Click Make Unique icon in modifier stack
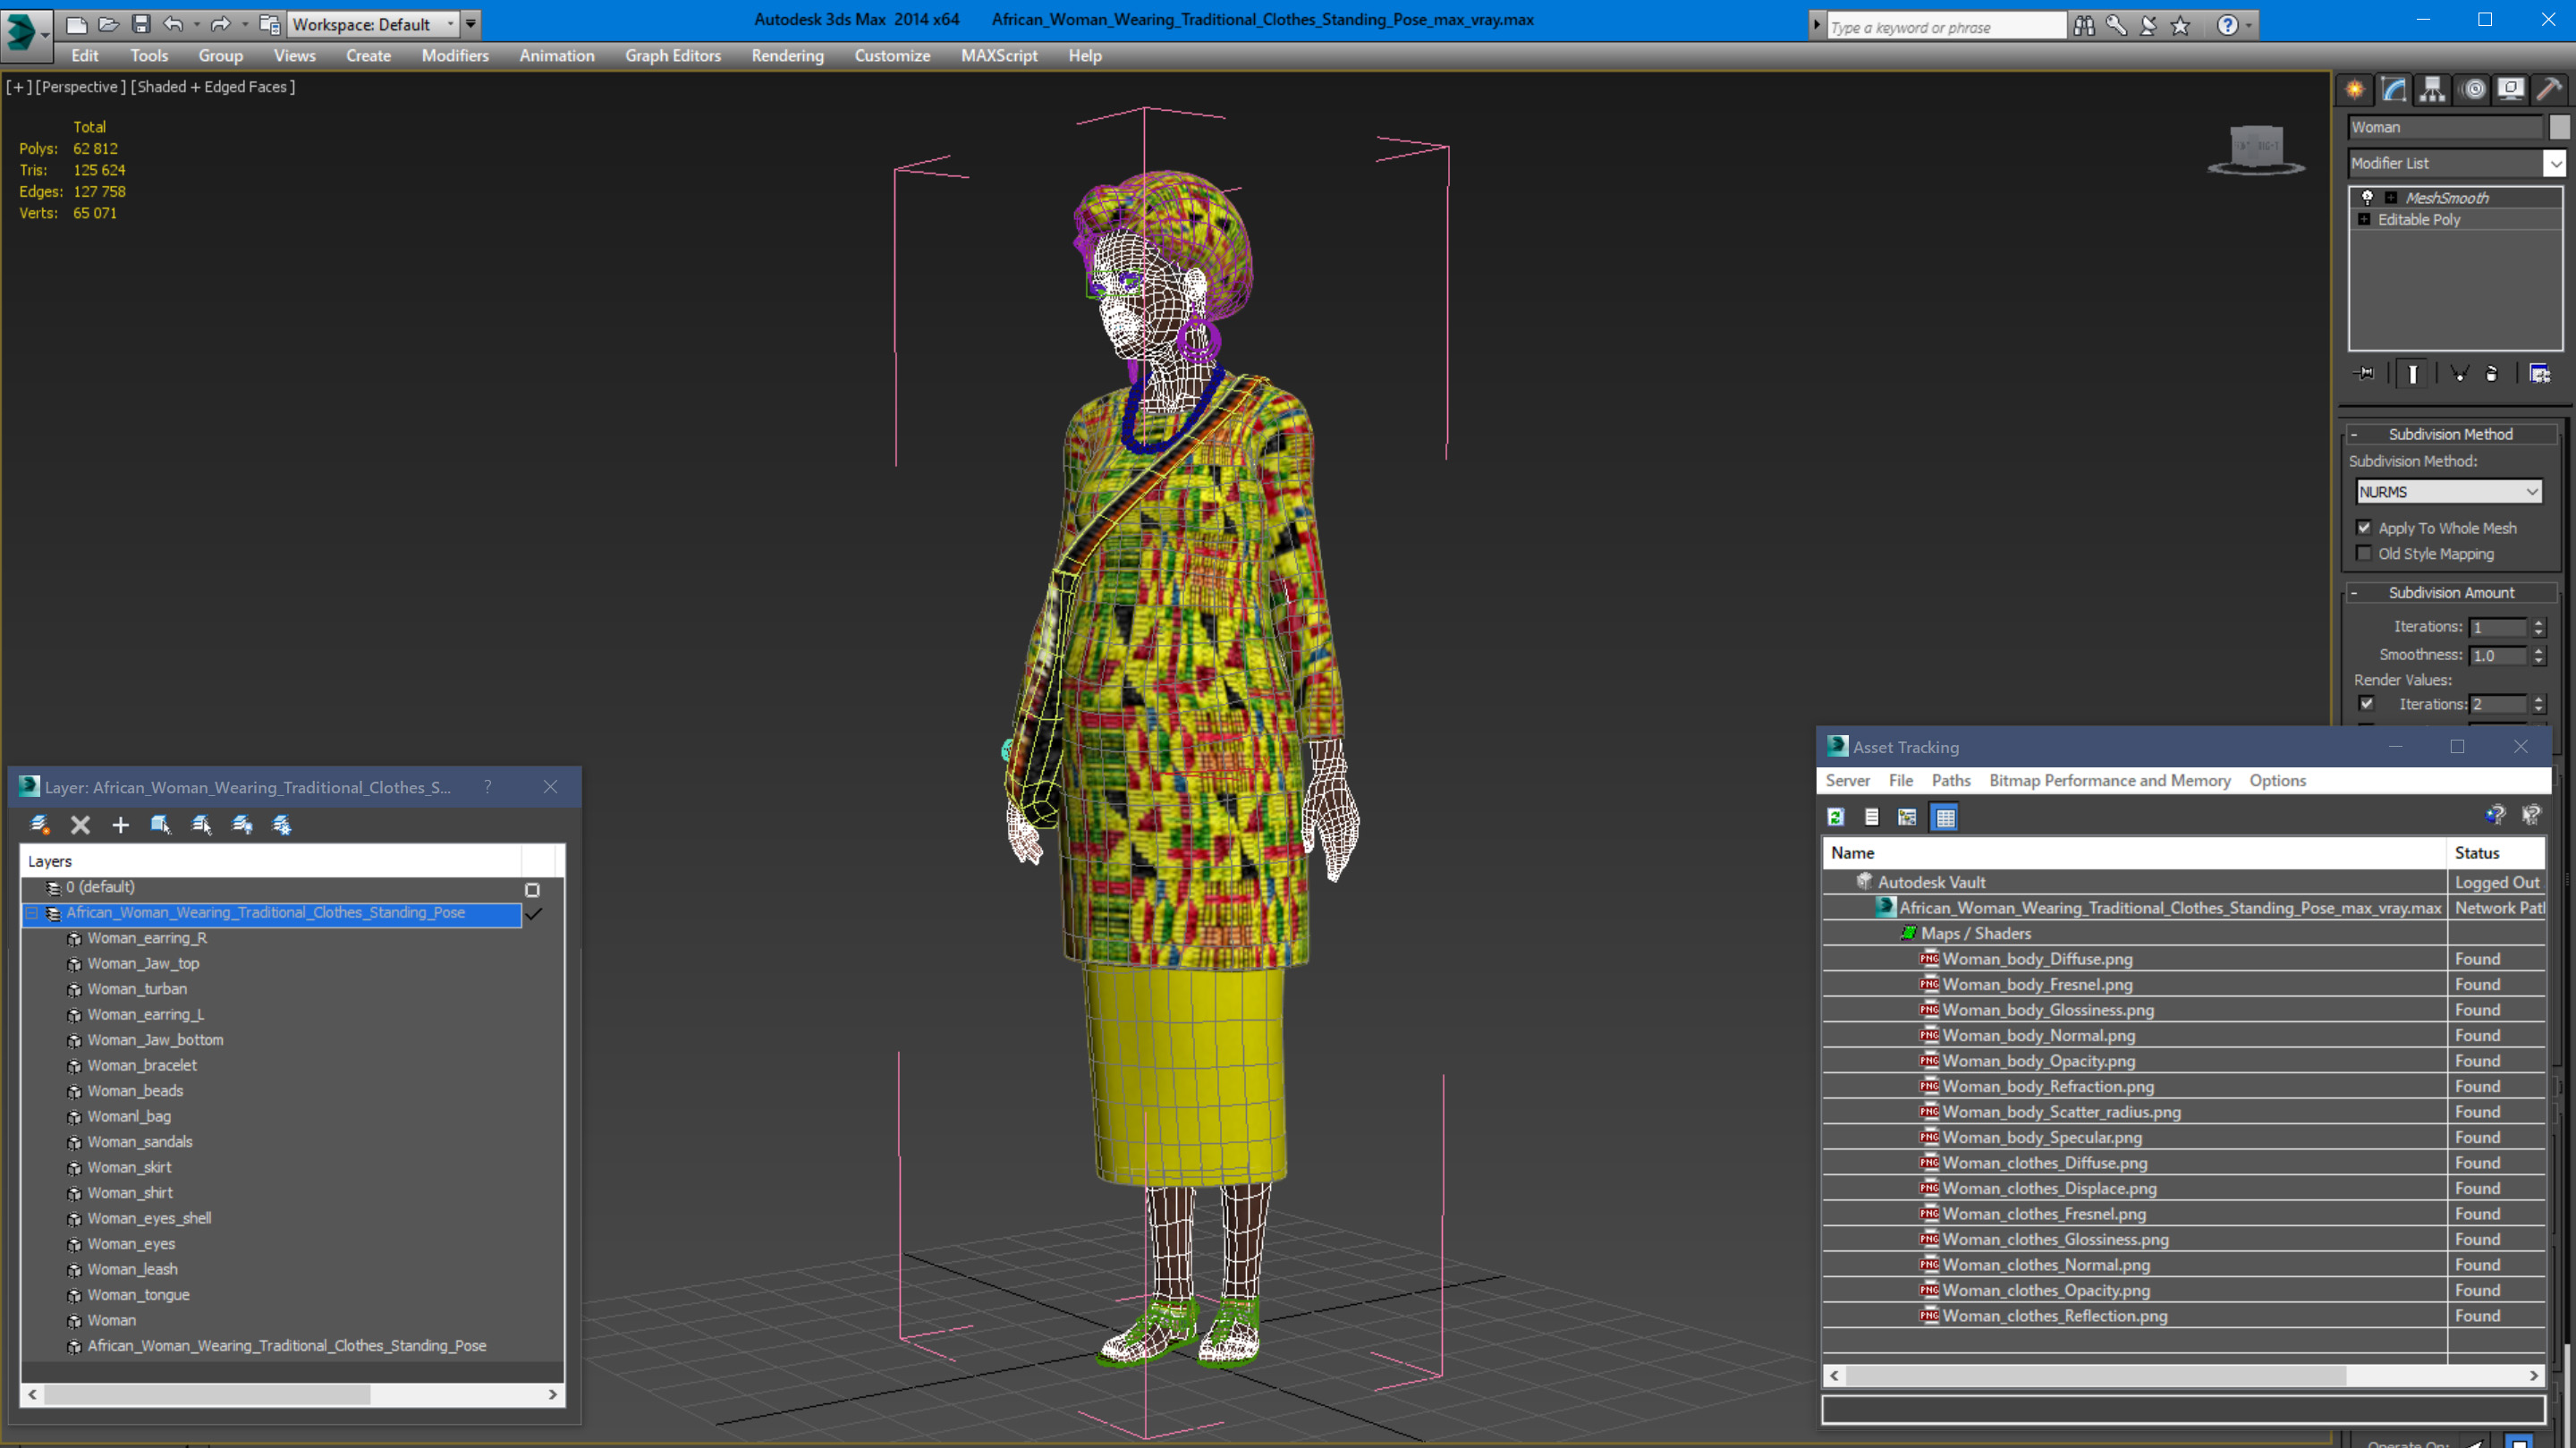 pyautogui.click(x=2460, y=374)
